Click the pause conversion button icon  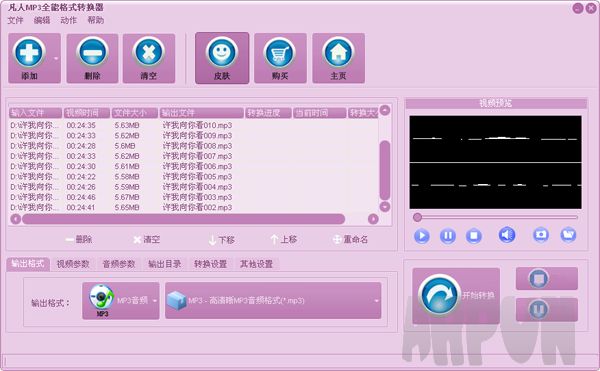538,309
